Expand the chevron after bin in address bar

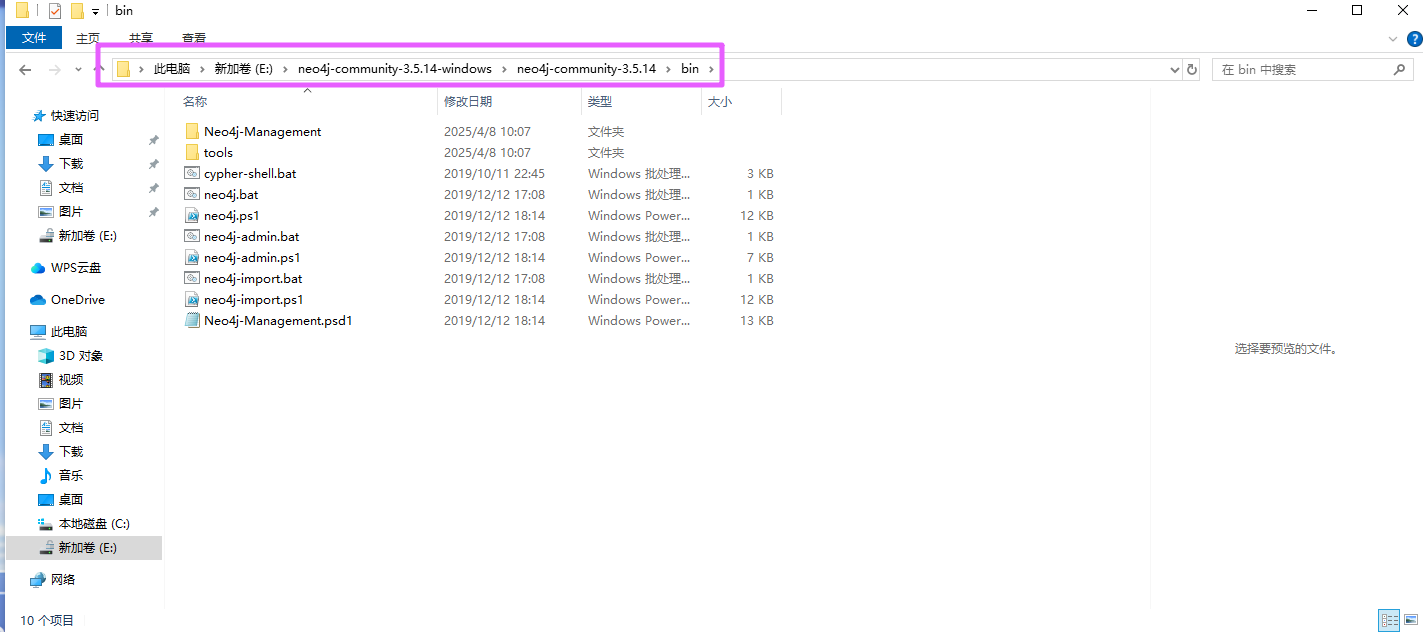711,69
